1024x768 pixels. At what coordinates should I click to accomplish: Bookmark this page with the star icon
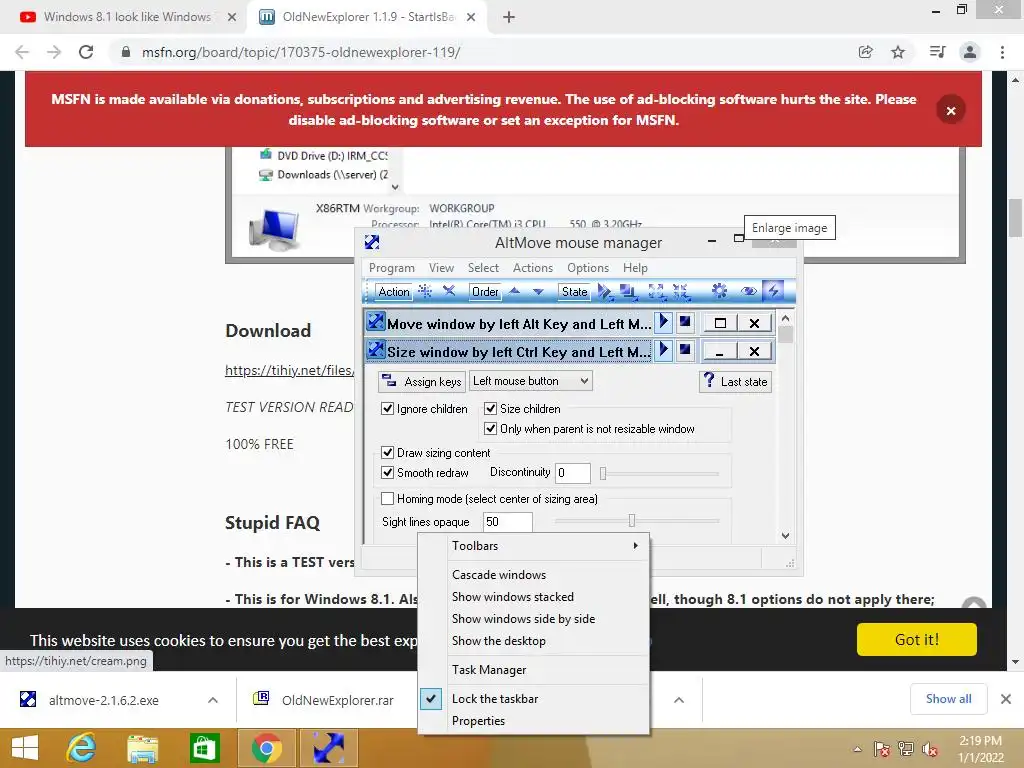pyautogui.click(x=899, y=52)
